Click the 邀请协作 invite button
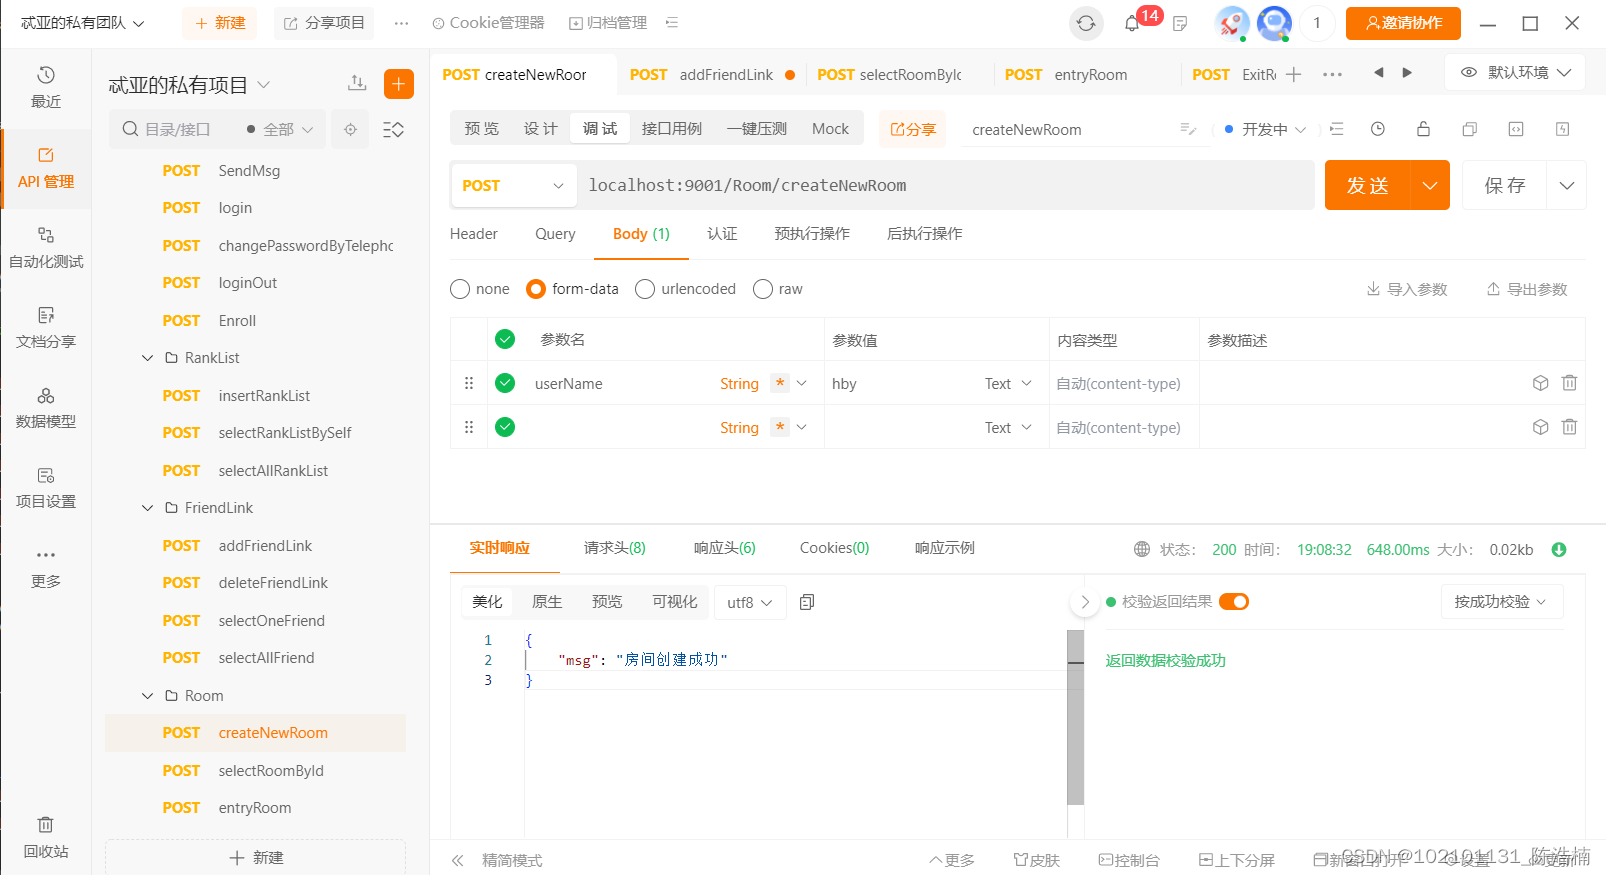Screen dimensions: 1606x875 tap(1403, 23)
